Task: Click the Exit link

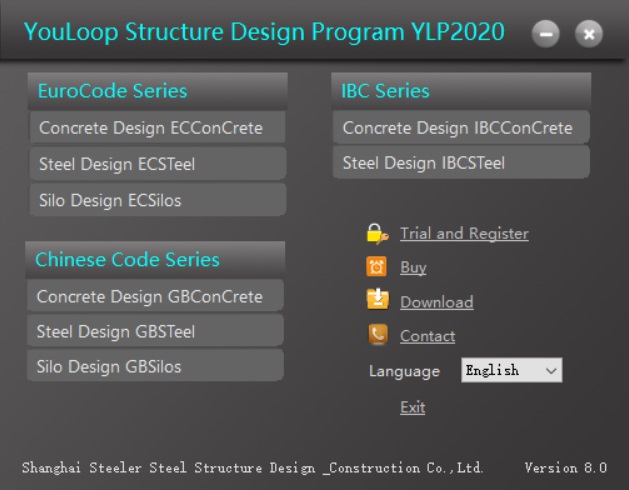Action: (412, 408)
